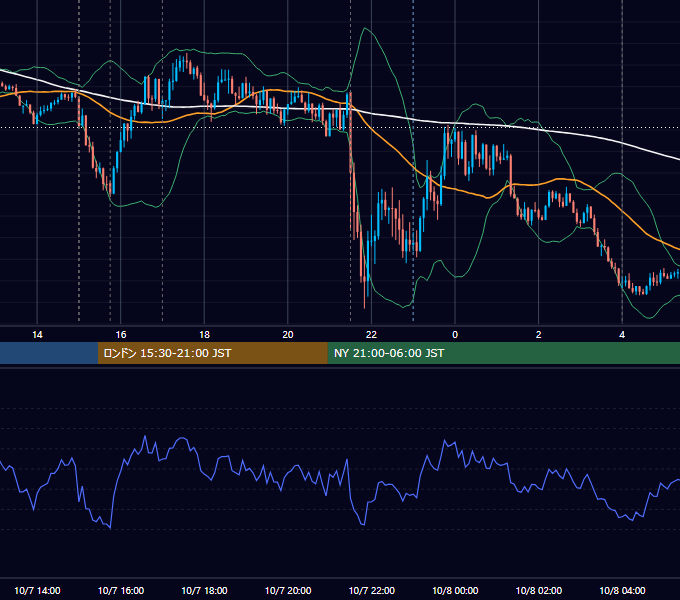Click the 10/7 18:00 label on oscillator axis
Screen dimensions: 680x600
(x=204, y=590)
